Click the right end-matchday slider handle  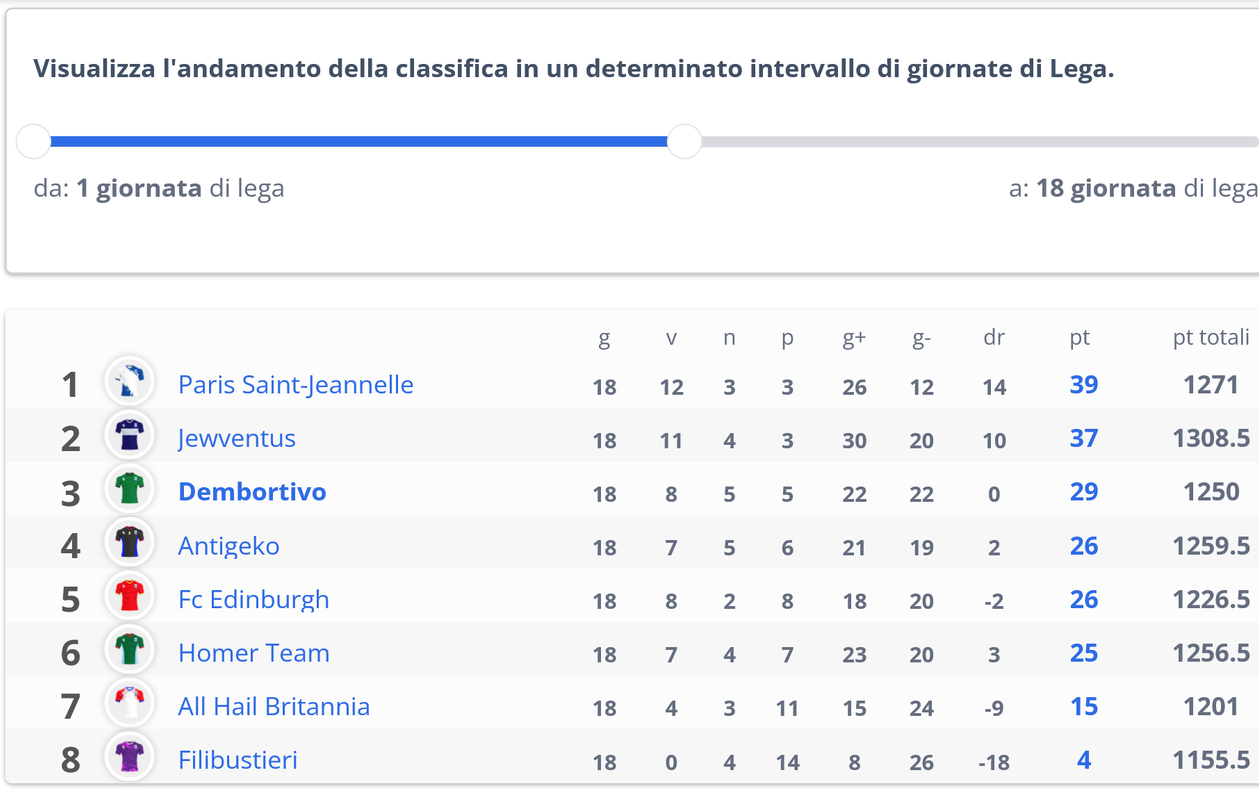click(684, 142)
